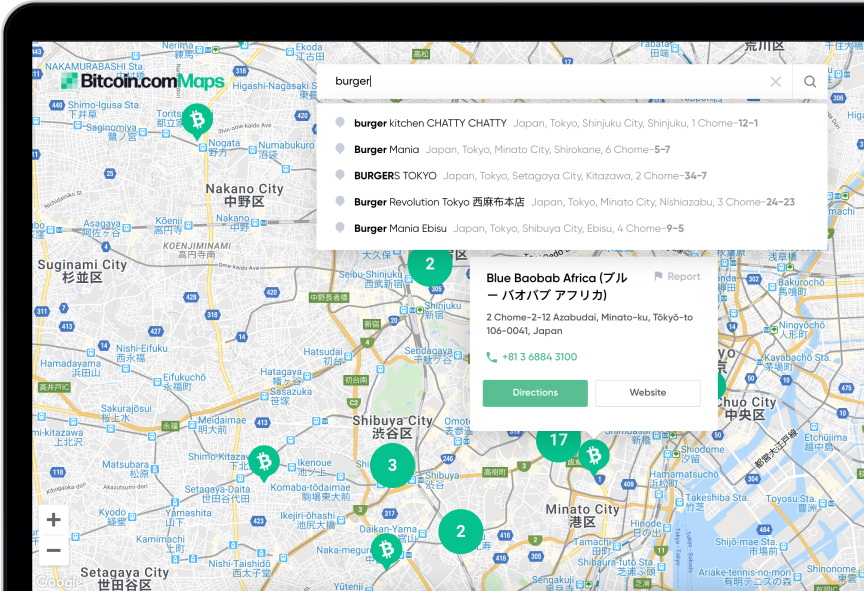The height and width of the screenshot is (591, 864).
Task: Click the green Directions button
Action: click(535, 393)
